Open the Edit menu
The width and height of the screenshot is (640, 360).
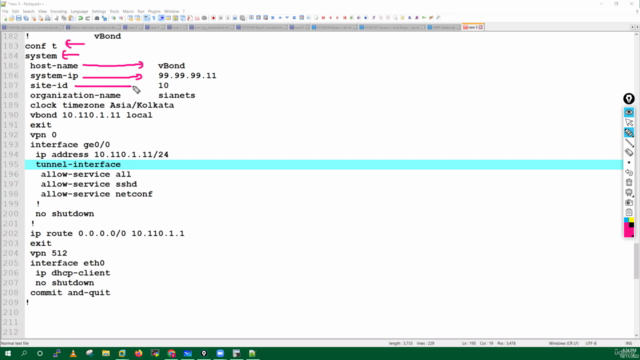(x=16, y=11)
